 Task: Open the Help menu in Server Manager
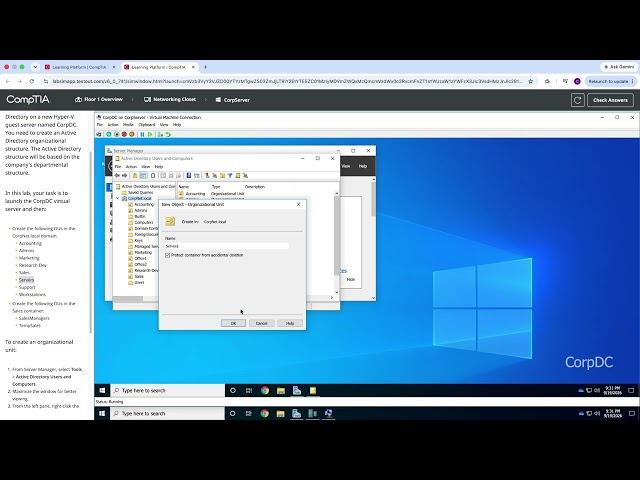pos(362,166)
